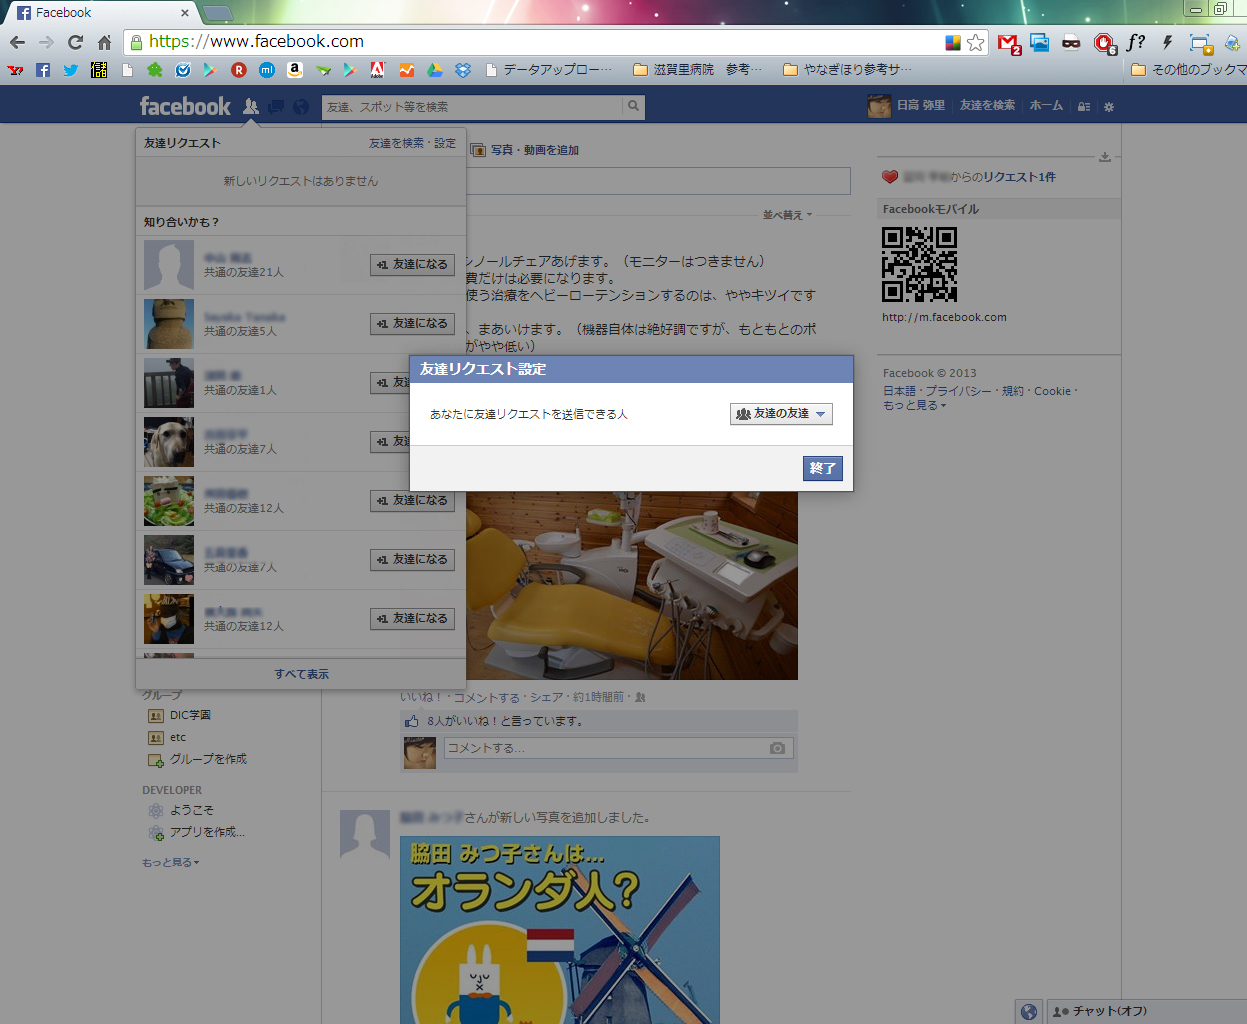Open その他のブックマーク folder
Screen dimensions: 1247x1024
[1188, 70]
